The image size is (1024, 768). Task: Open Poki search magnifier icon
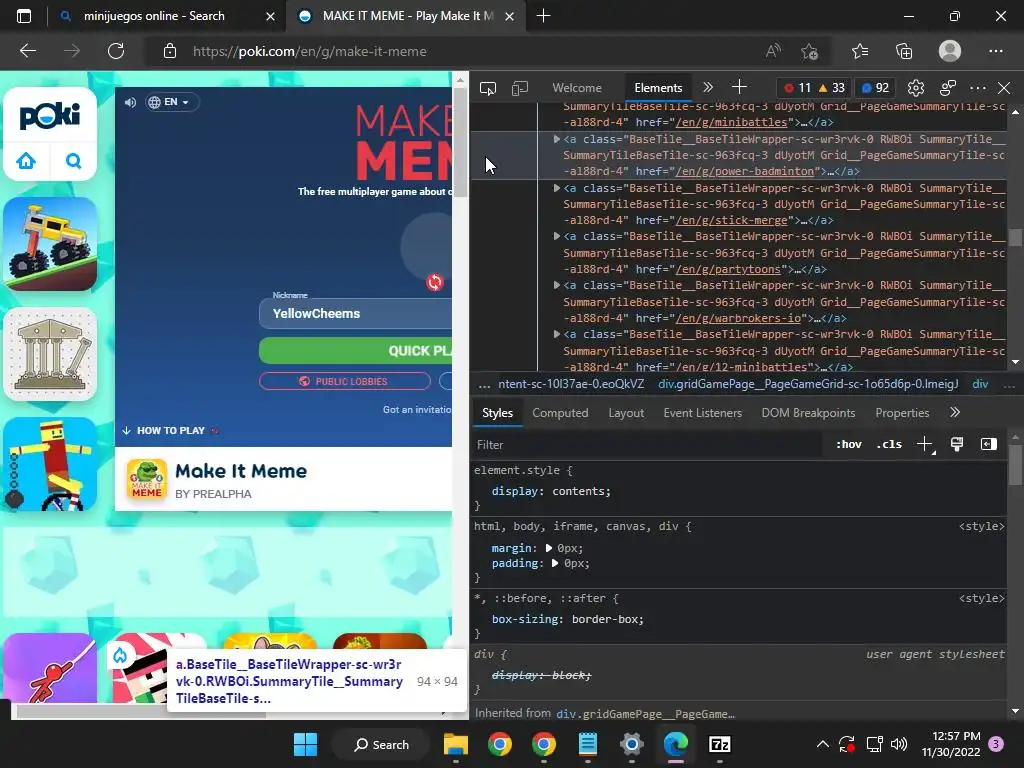point(74,161)
